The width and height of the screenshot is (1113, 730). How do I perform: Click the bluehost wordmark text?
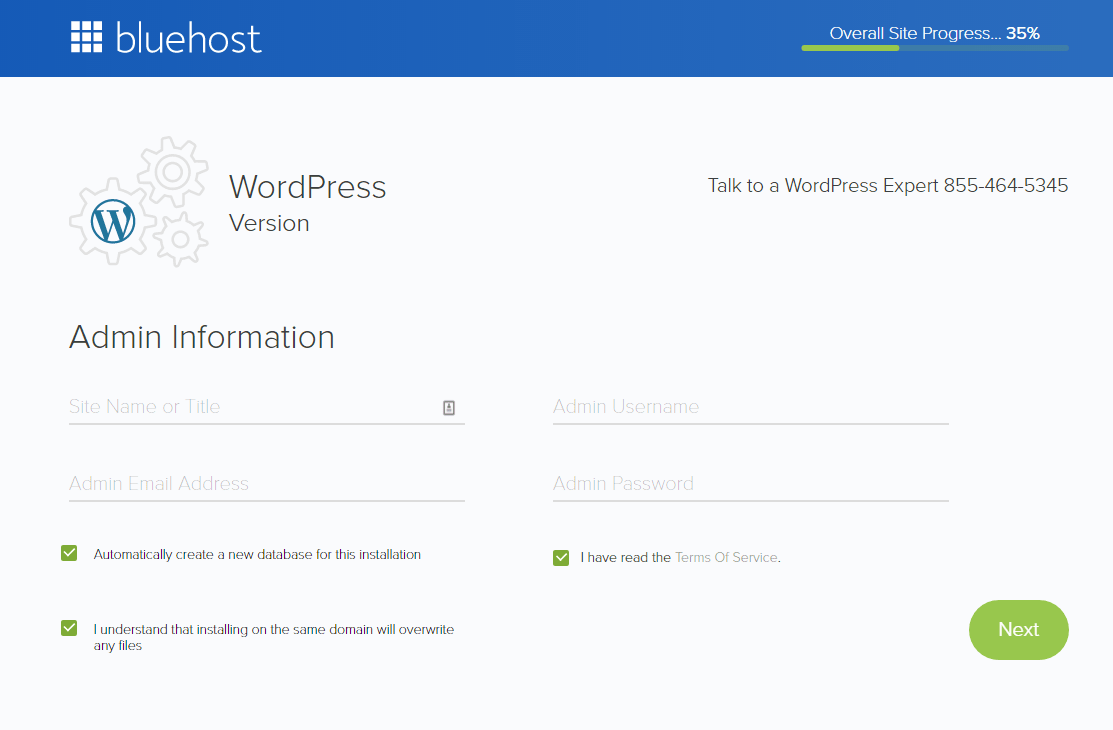189,38
